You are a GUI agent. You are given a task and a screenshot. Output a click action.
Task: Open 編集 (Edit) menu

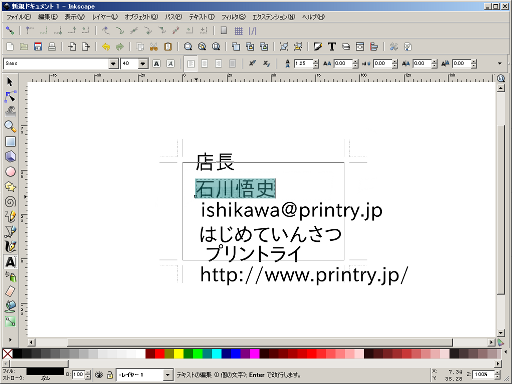click(48, 17)
